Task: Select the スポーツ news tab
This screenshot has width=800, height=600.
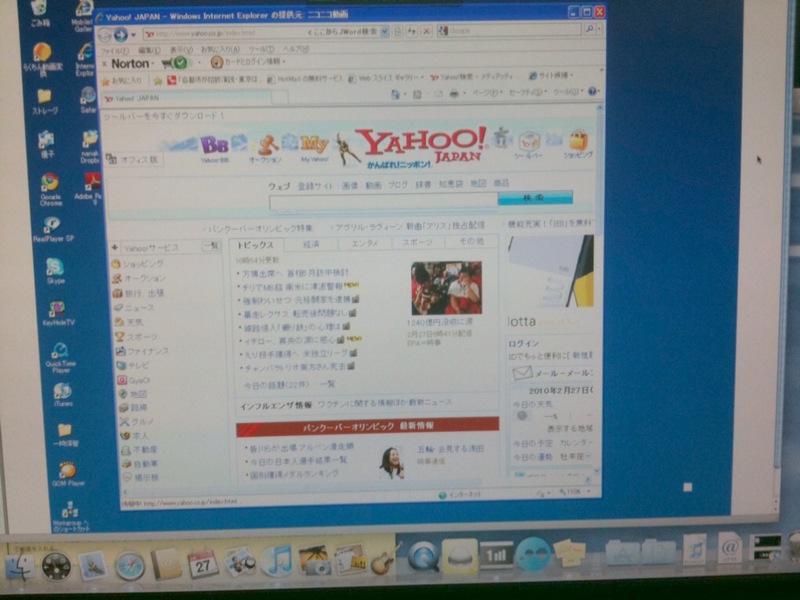Action: coord(417,243)
